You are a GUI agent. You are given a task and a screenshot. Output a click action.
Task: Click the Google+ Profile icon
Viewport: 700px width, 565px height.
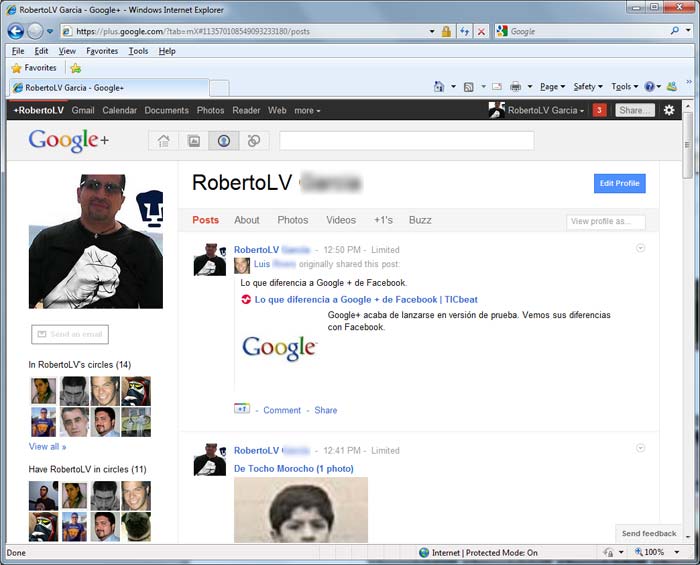[x=224, y=141]
